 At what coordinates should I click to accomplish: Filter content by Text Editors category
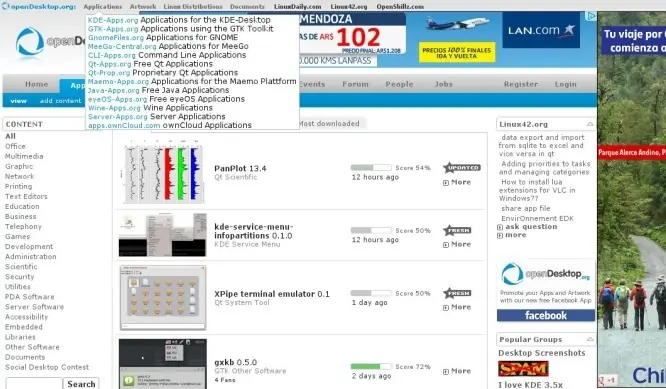point(26,197)
